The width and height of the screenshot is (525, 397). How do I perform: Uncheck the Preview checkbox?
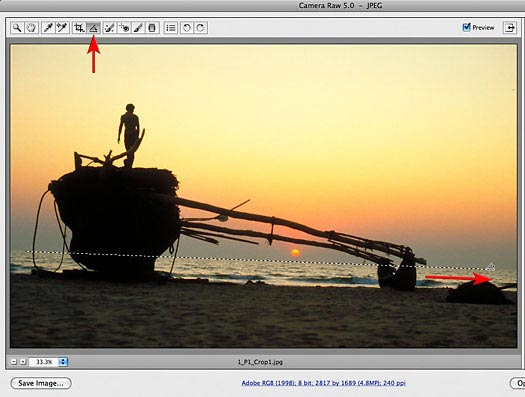pos(466,27)
